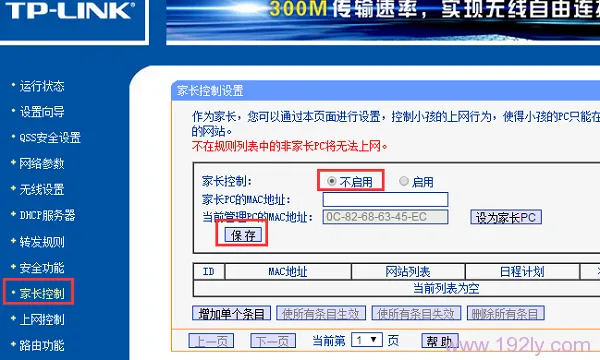Image resolution: width=600 pixels, height=360 pixels.
Task: Click the 增加单个条目 button
Action: [x=232, y=314]
